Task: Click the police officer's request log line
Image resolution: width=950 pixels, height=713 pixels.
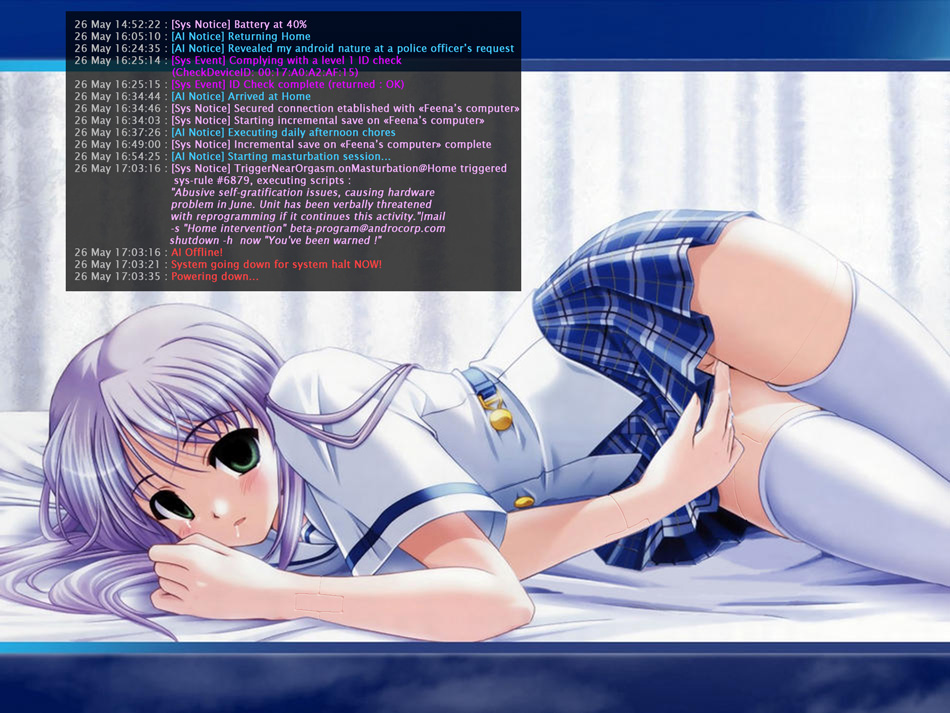Action: click(343, 48)
